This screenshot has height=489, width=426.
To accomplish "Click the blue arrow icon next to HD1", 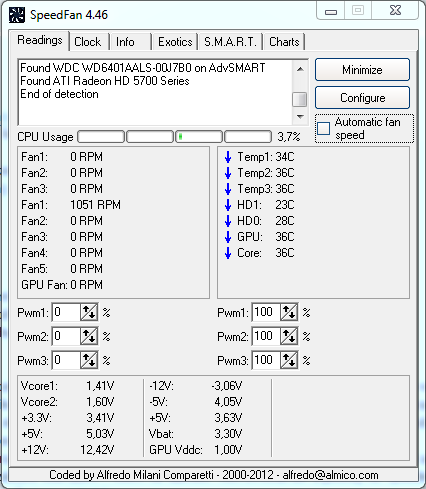I will pos(228,205).
